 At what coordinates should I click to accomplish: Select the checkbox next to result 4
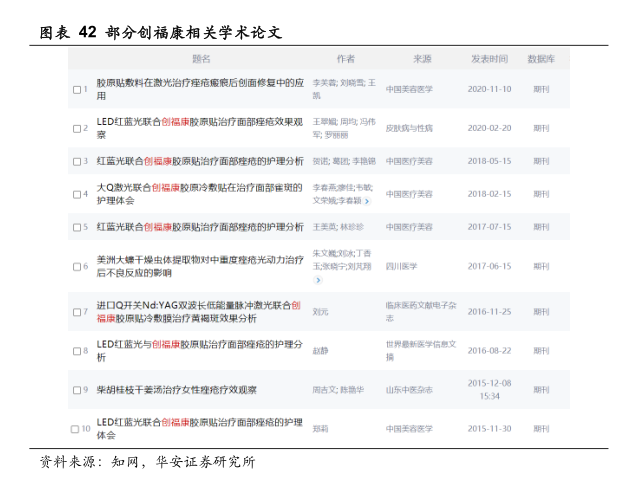(77, 195)
